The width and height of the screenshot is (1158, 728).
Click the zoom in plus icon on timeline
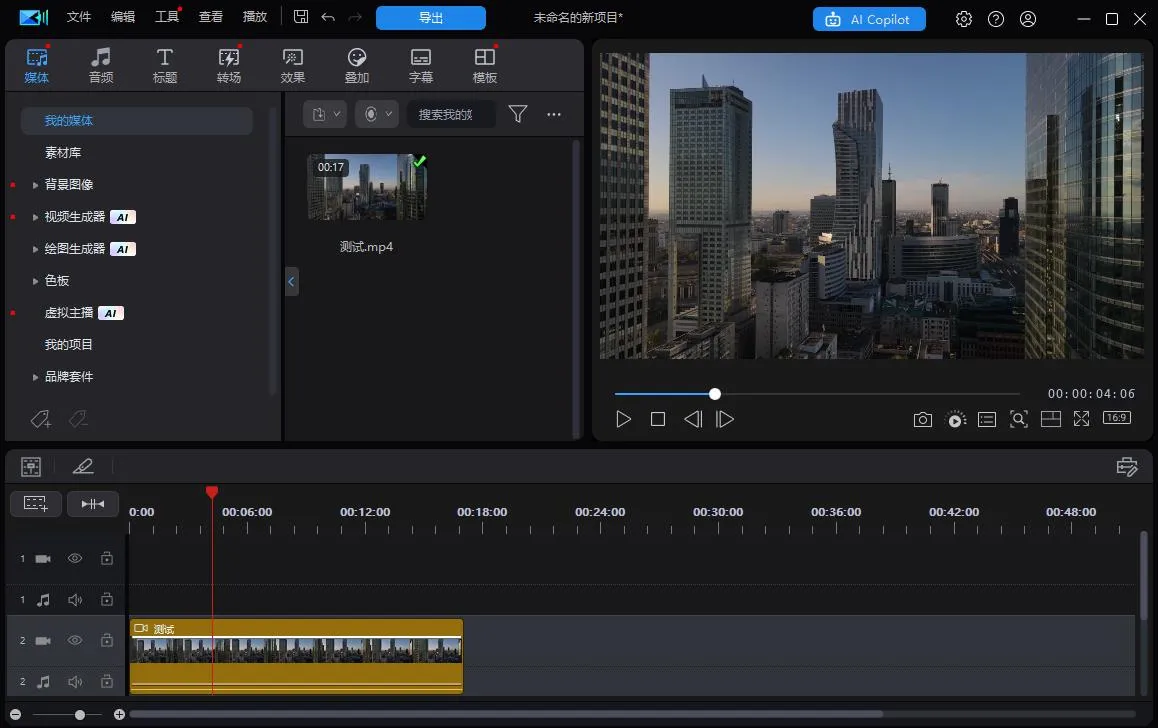119,714
